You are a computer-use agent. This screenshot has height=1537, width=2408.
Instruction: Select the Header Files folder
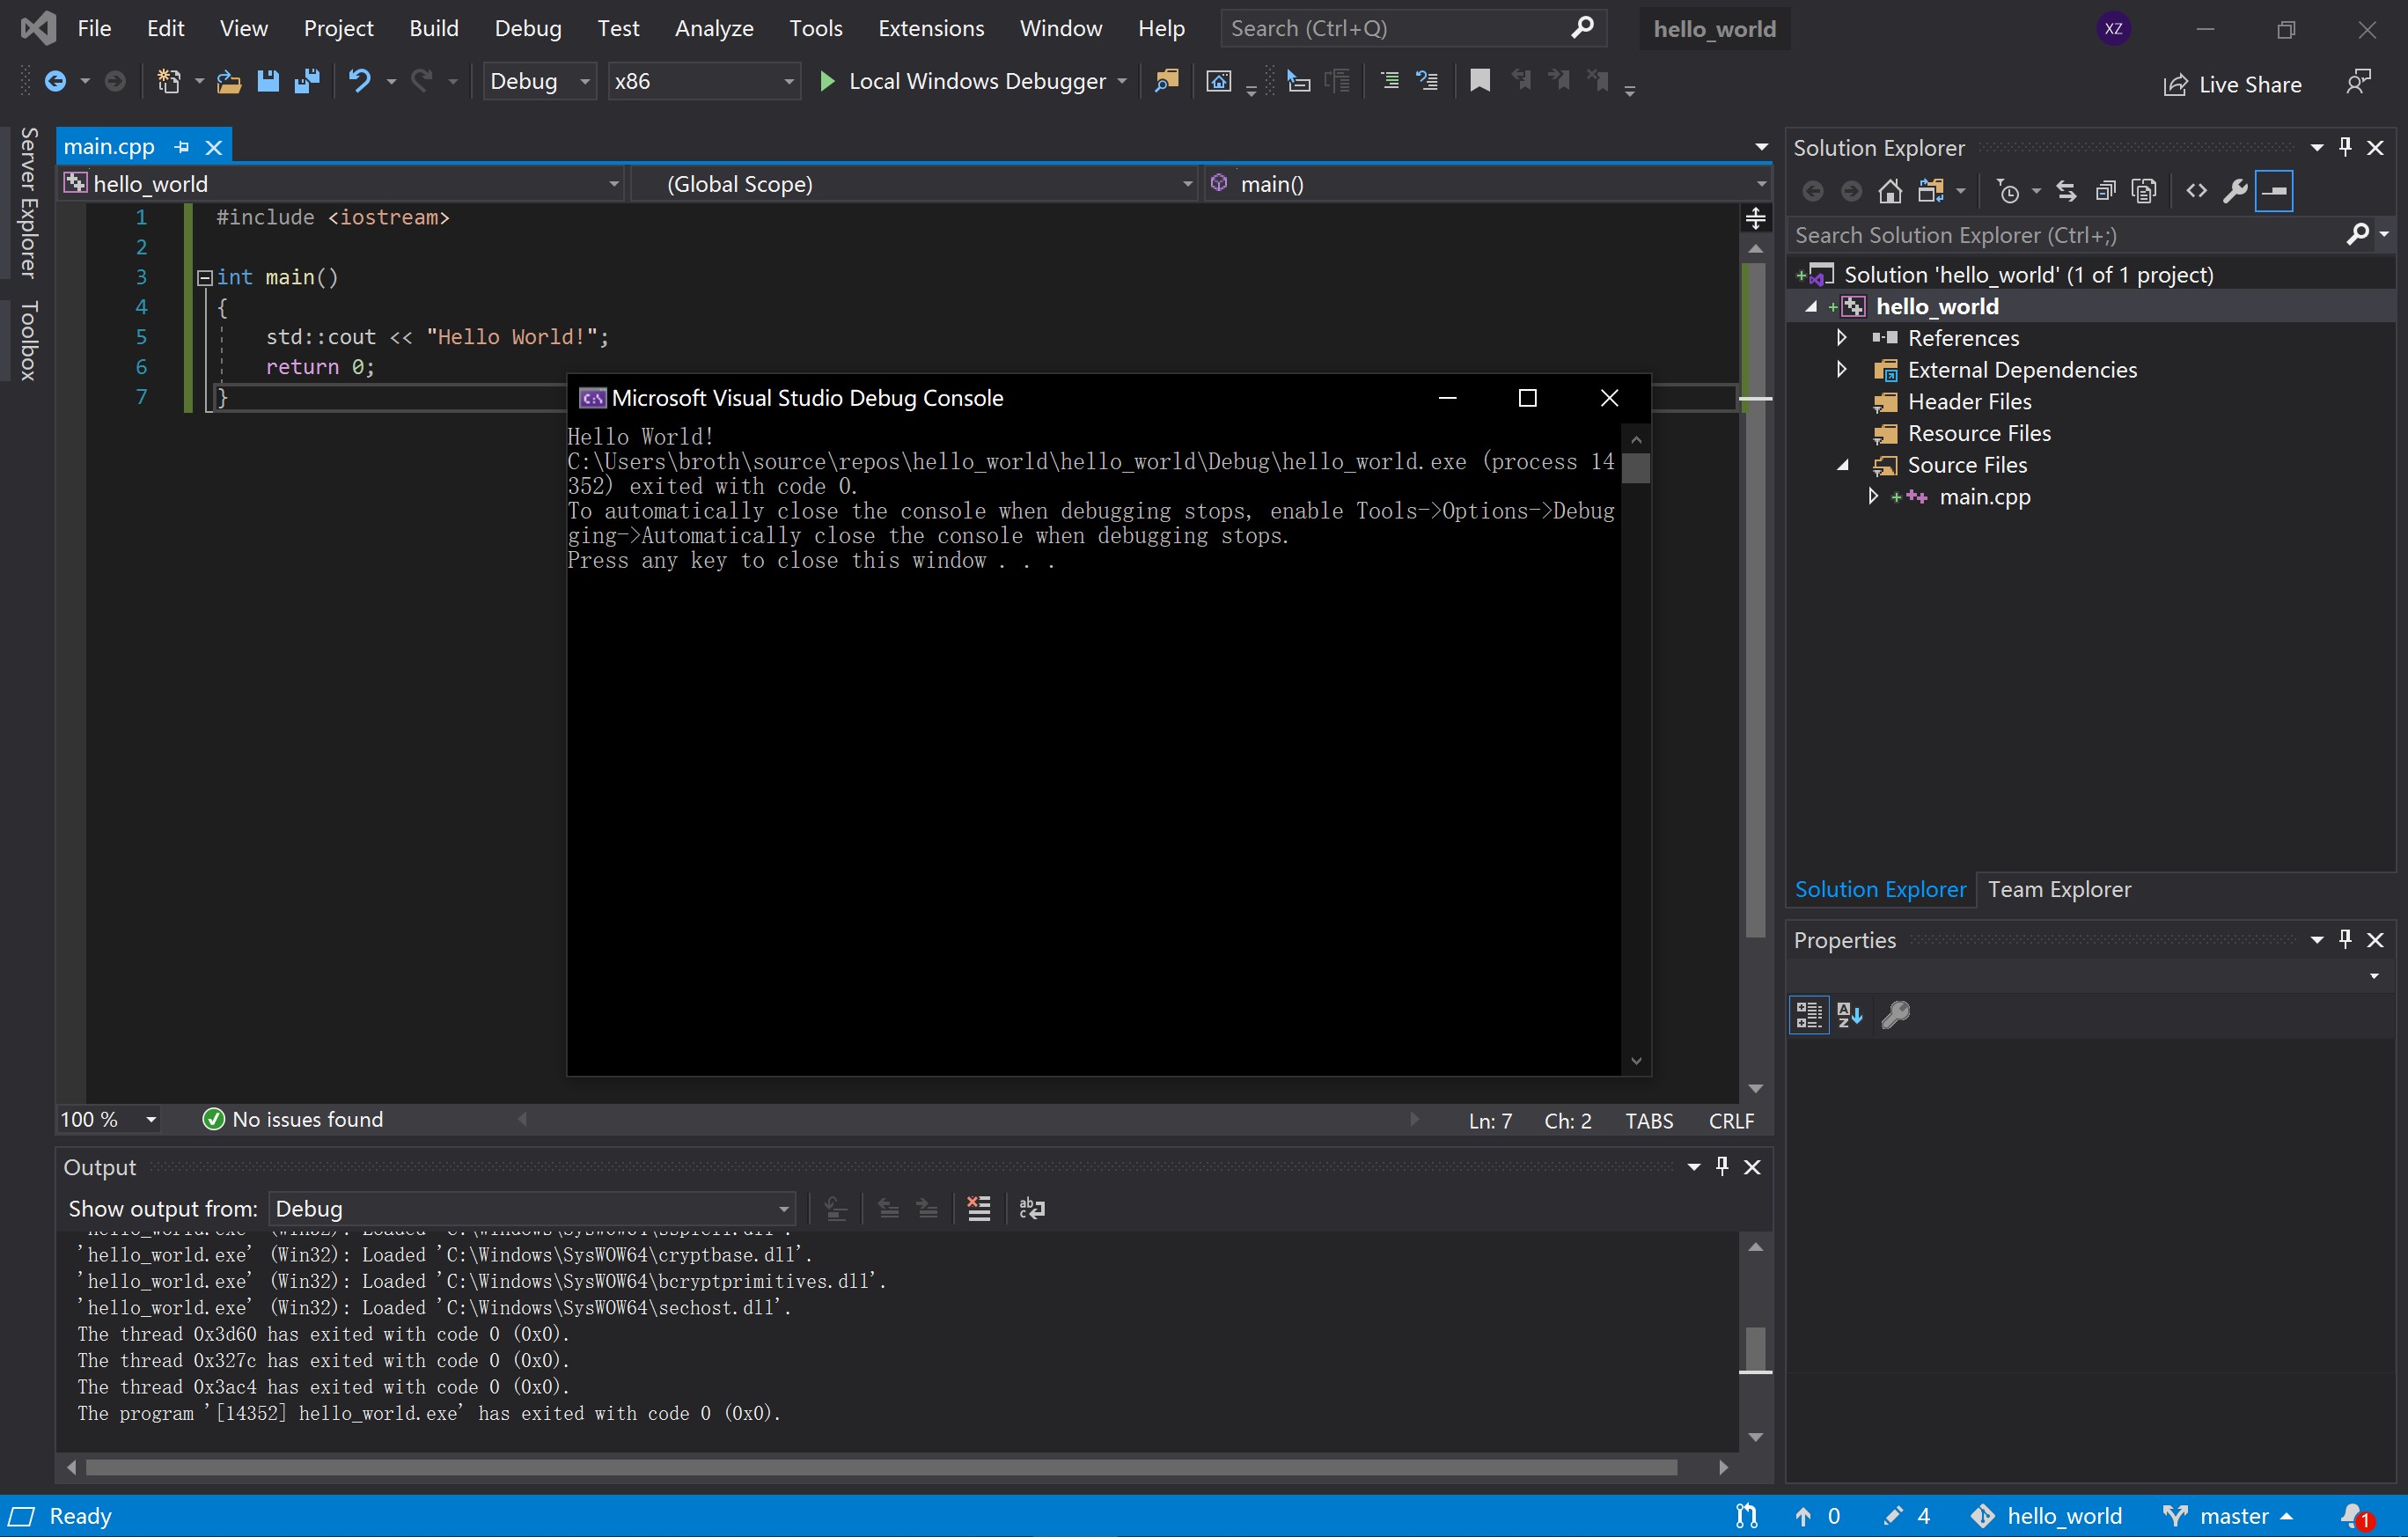tap(1969, 402)
